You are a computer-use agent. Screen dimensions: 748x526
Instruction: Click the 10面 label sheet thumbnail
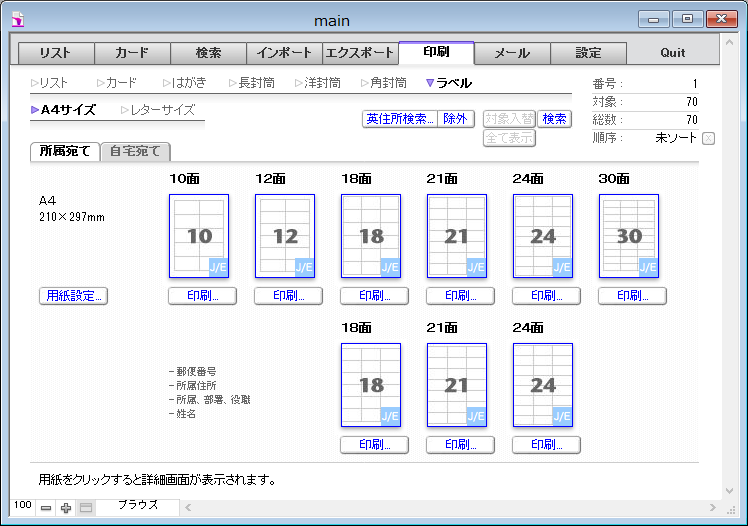tap(199, 236)
